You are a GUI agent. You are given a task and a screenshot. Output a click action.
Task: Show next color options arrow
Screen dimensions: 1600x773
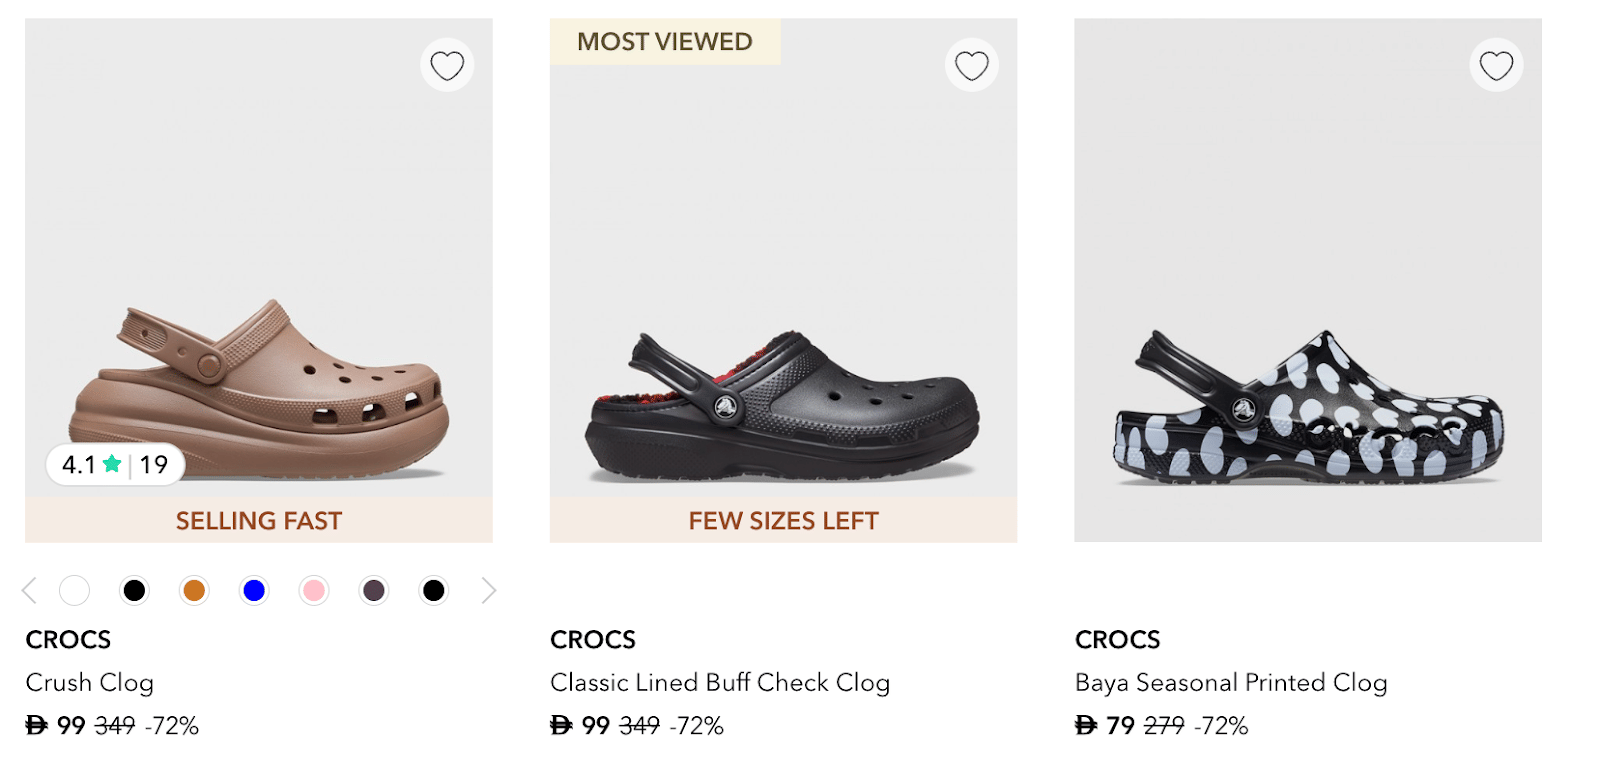pyautogui.click(x=488, y=591)
